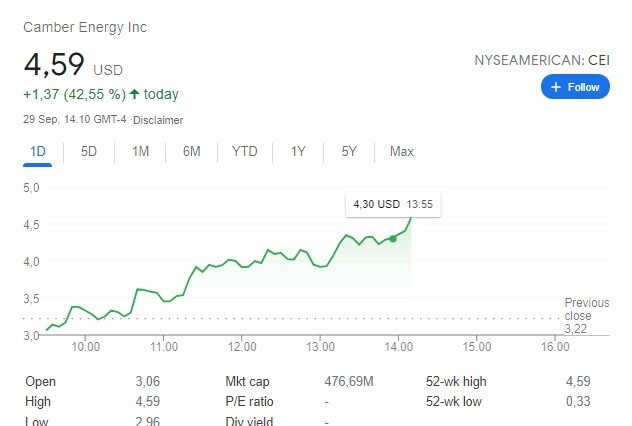Click the plus icon on the Follow button
Screen dimensions: 632x426
pos(557,87)
